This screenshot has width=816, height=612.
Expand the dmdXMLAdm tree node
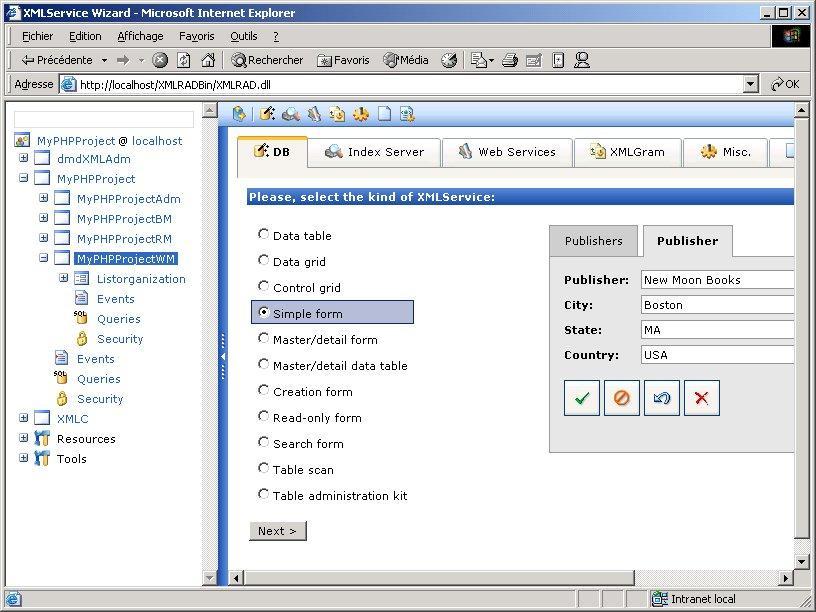23,158
